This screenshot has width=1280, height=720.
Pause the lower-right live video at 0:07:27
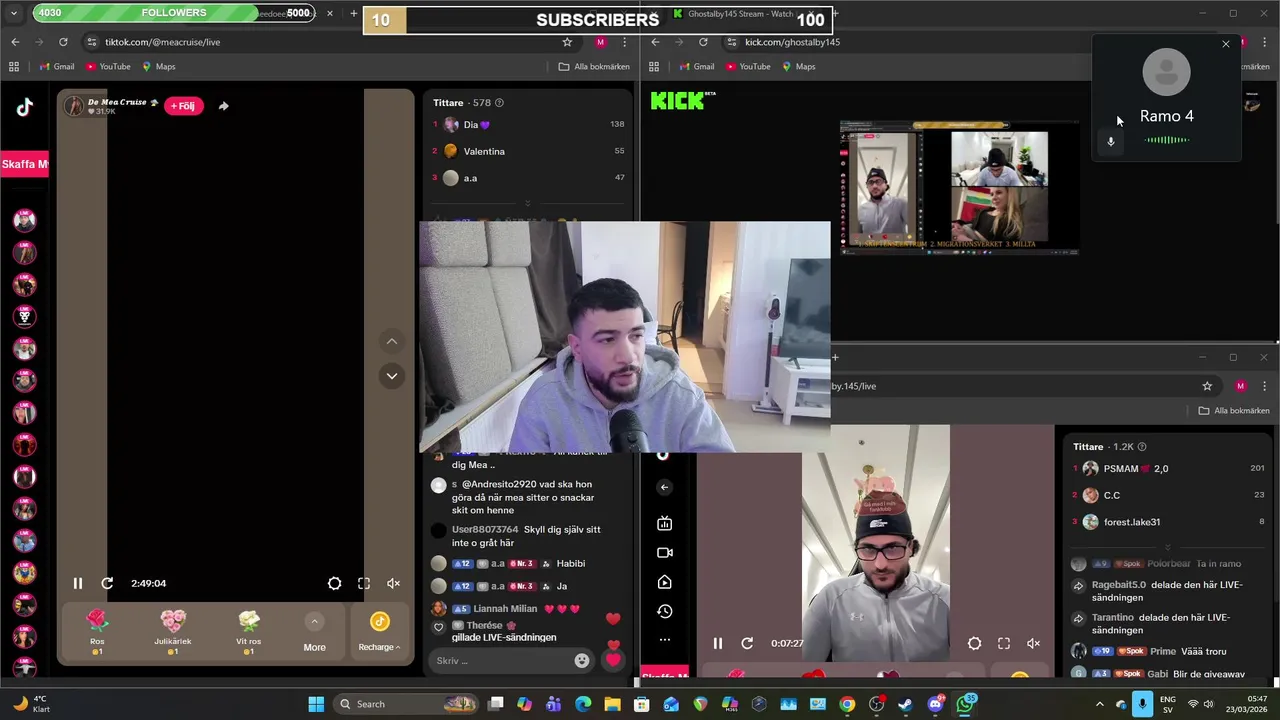pos(717,643)
